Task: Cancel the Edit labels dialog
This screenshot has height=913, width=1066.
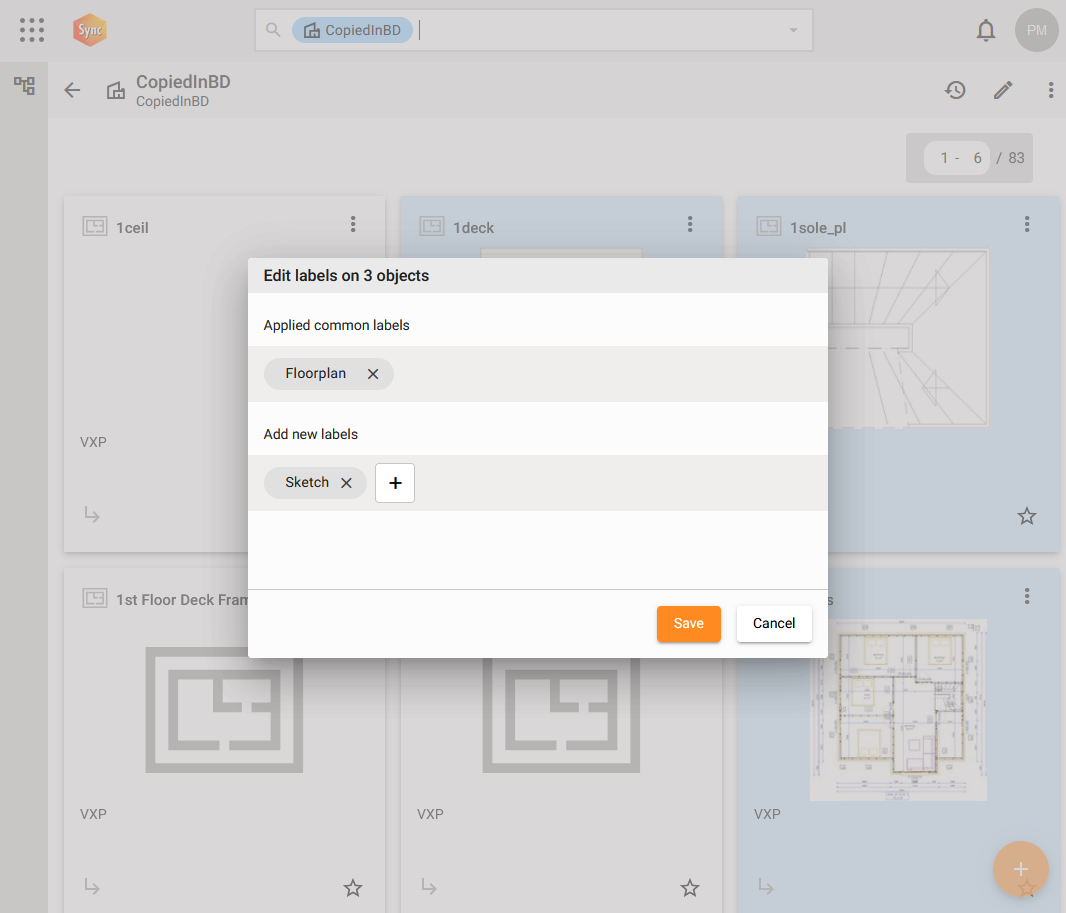Action: 773,623
